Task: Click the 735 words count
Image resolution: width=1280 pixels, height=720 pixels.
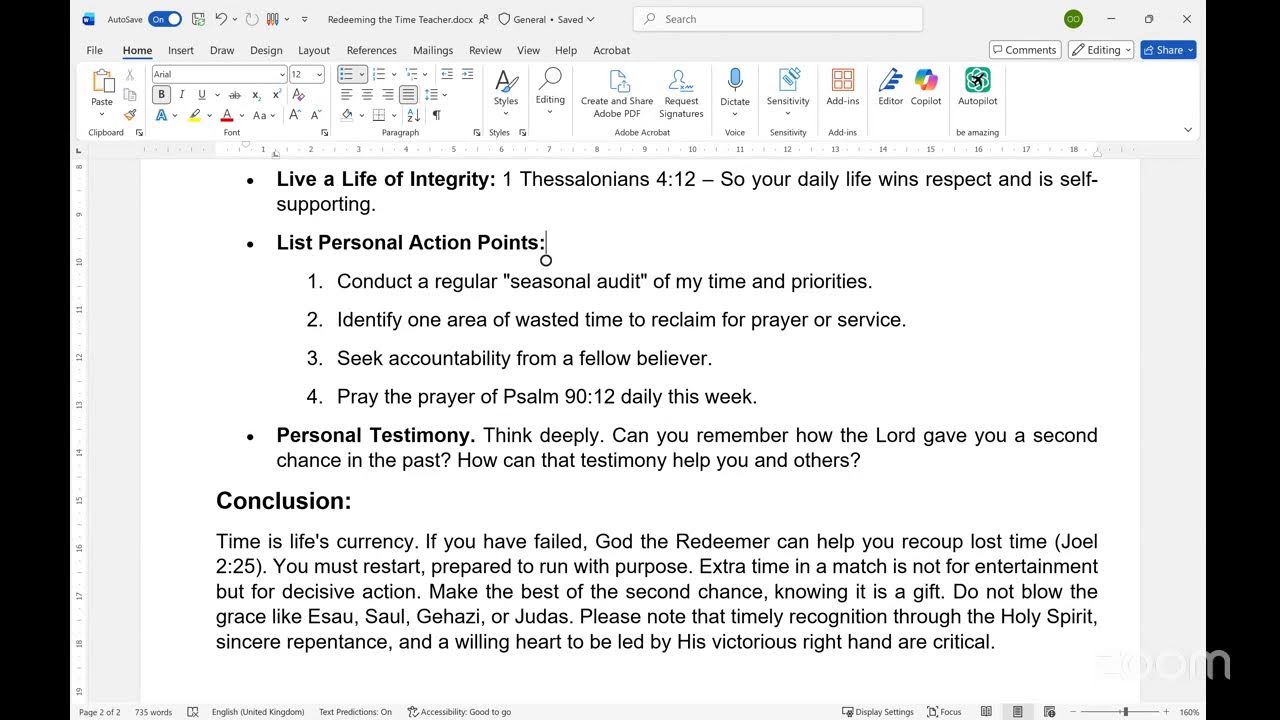Action: [x=154, y=712]
